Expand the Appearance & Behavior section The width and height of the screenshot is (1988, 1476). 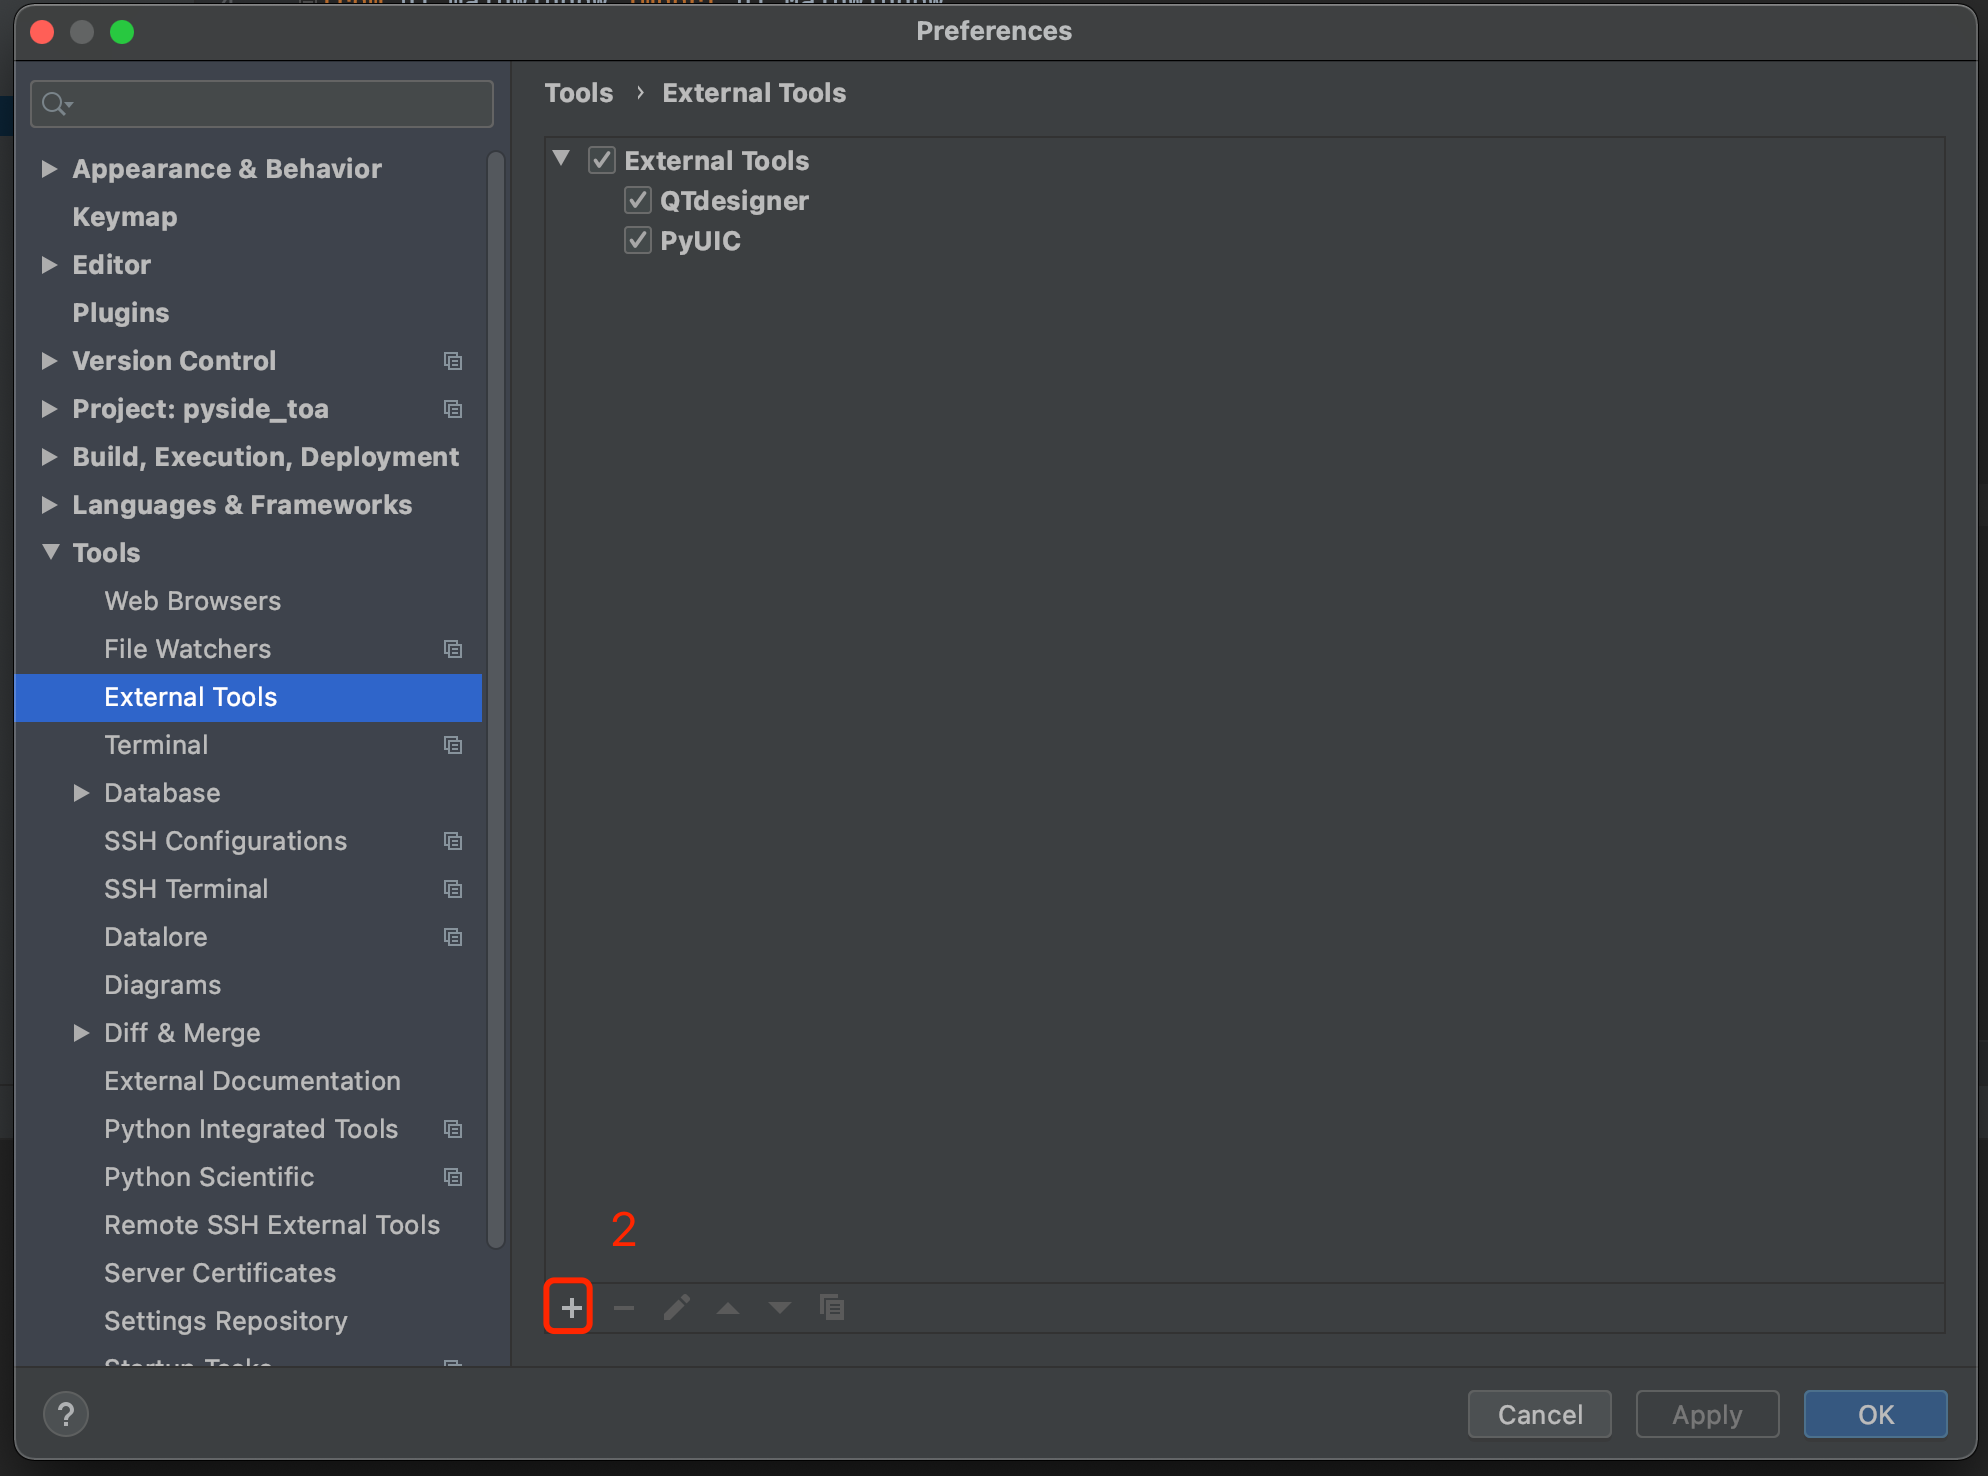pos(49,169)
